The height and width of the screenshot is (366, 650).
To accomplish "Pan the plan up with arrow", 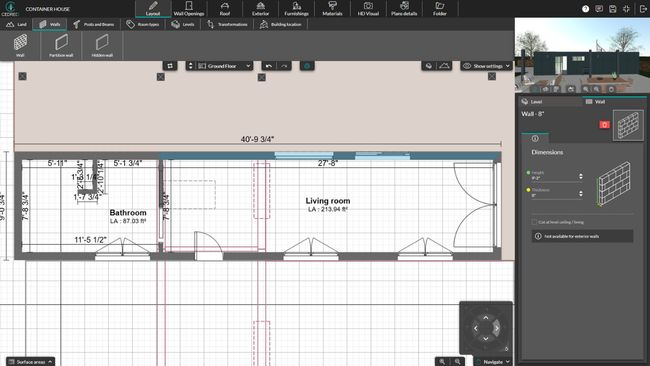I will pos(486,318).
